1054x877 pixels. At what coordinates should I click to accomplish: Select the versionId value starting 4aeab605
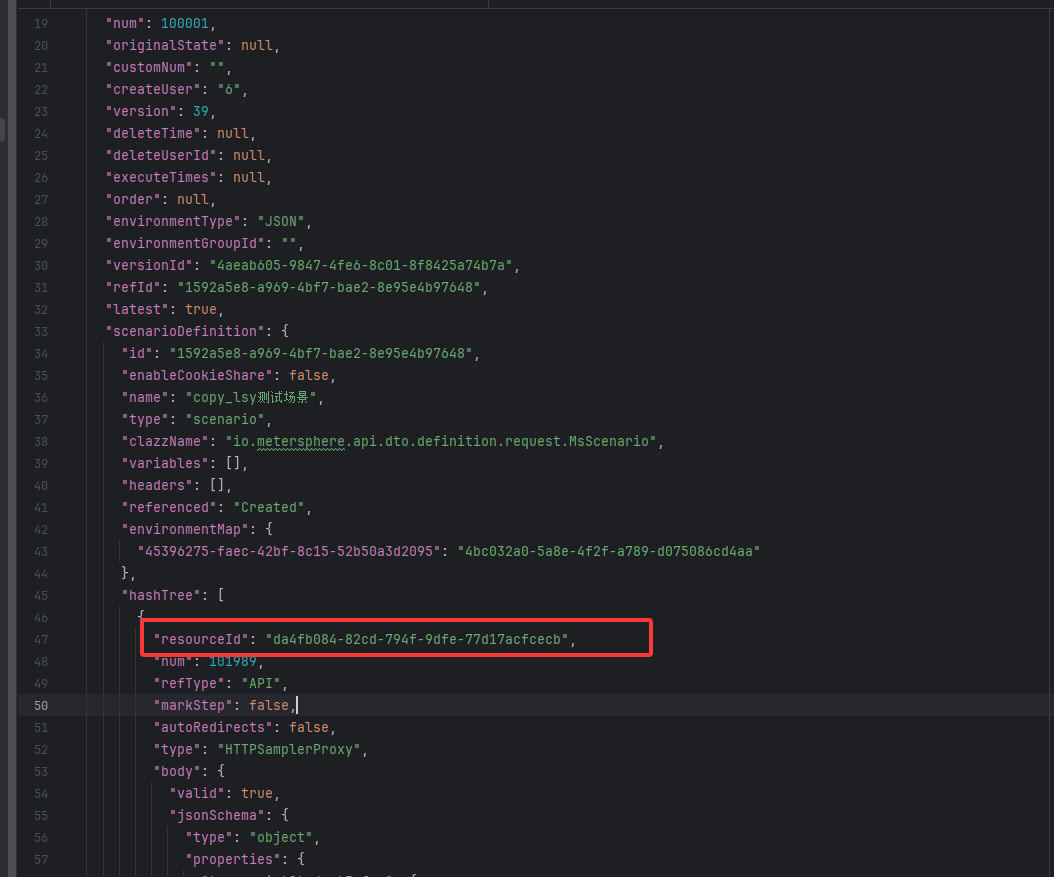click(361, 265)
